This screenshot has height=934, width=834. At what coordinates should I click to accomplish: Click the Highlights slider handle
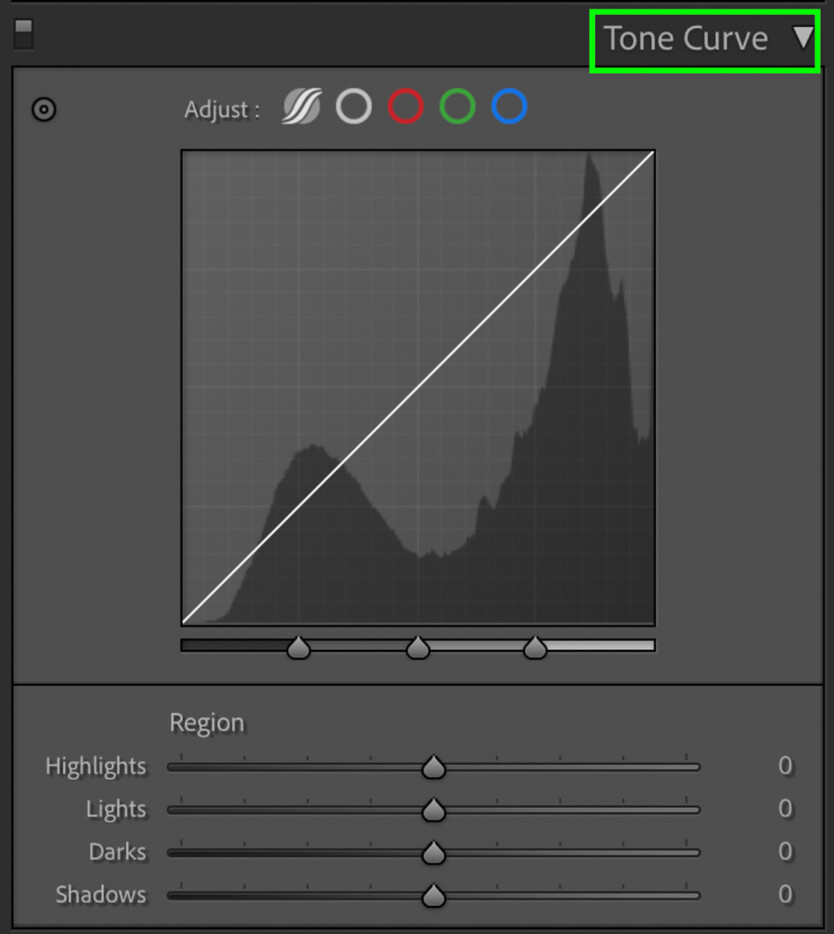click(433, 766)
